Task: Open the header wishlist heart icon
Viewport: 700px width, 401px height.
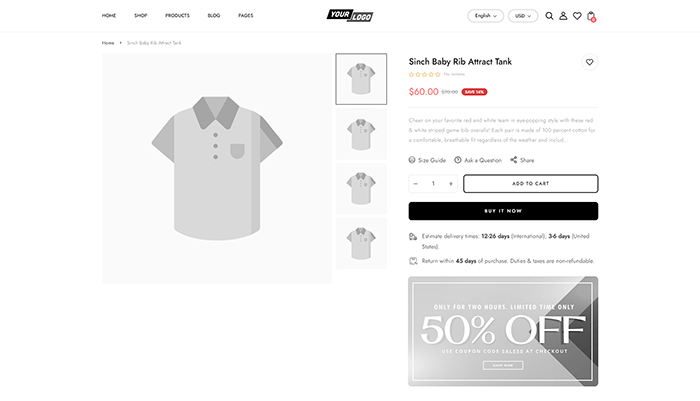Action: 577,16
